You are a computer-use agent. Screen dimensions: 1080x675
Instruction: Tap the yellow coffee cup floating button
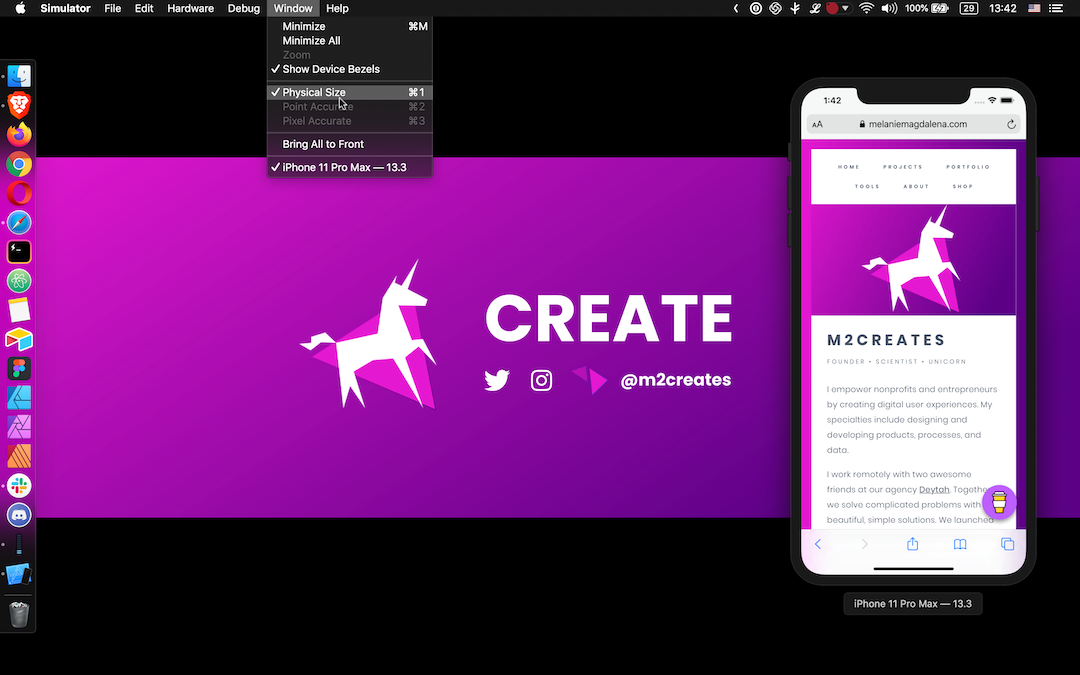pyautogui.click(x=999, y=502)
